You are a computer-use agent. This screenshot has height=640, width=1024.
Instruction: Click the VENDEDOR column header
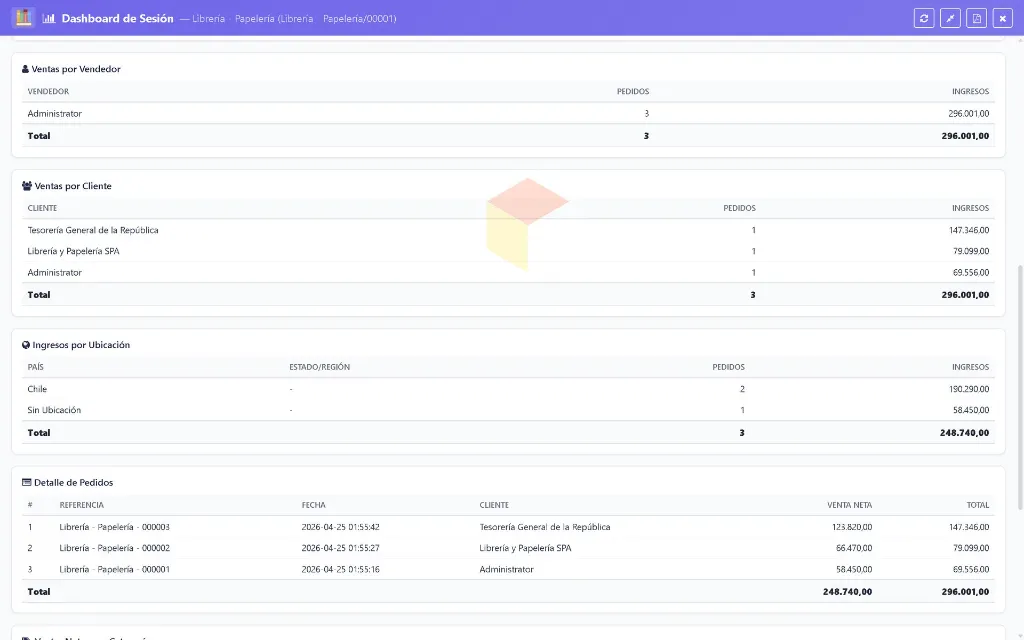48,91
